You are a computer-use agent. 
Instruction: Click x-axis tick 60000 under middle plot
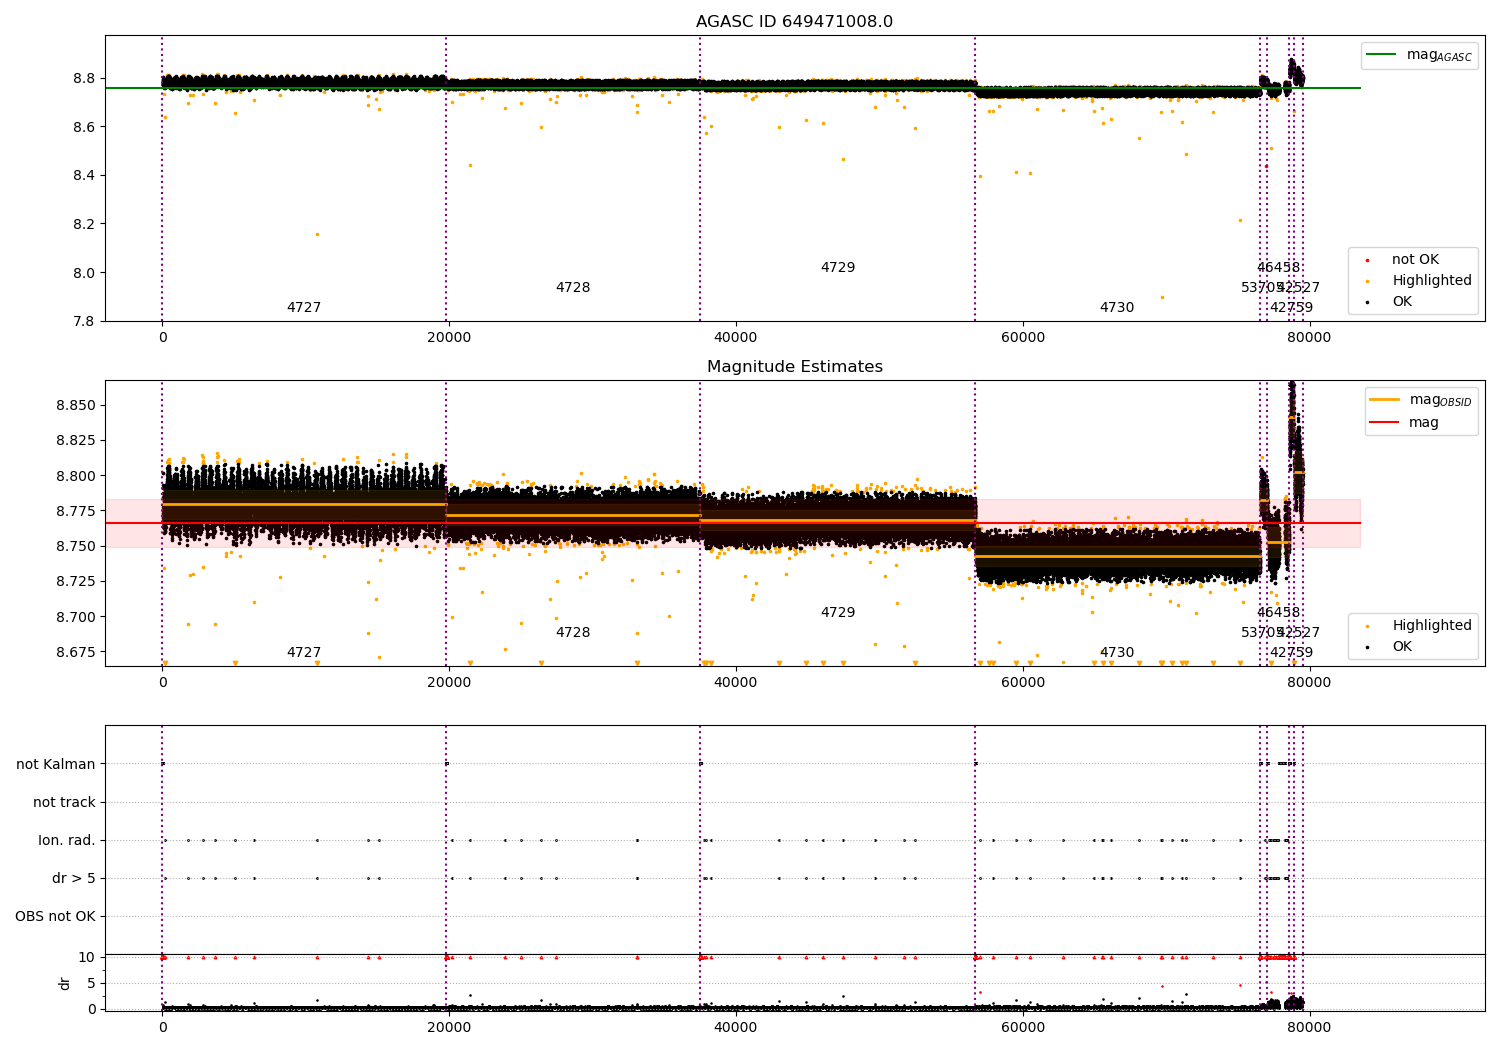click(x=1023, y=683)
